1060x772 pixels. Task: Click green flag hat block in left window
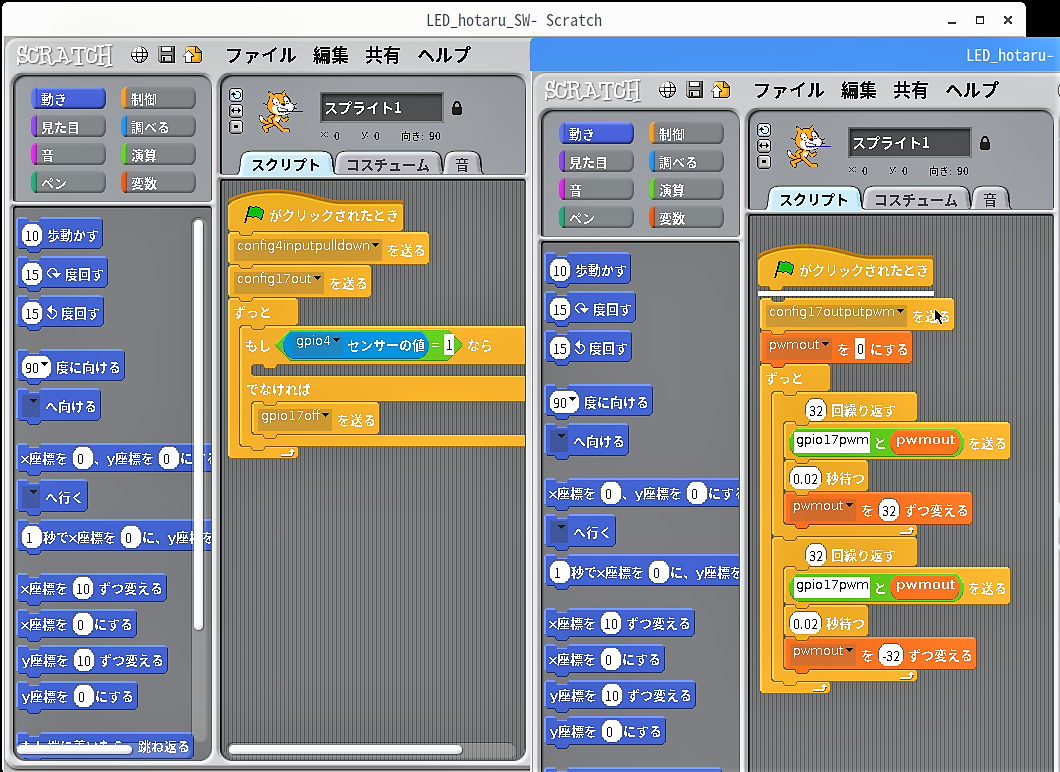(x=315, y=215)
